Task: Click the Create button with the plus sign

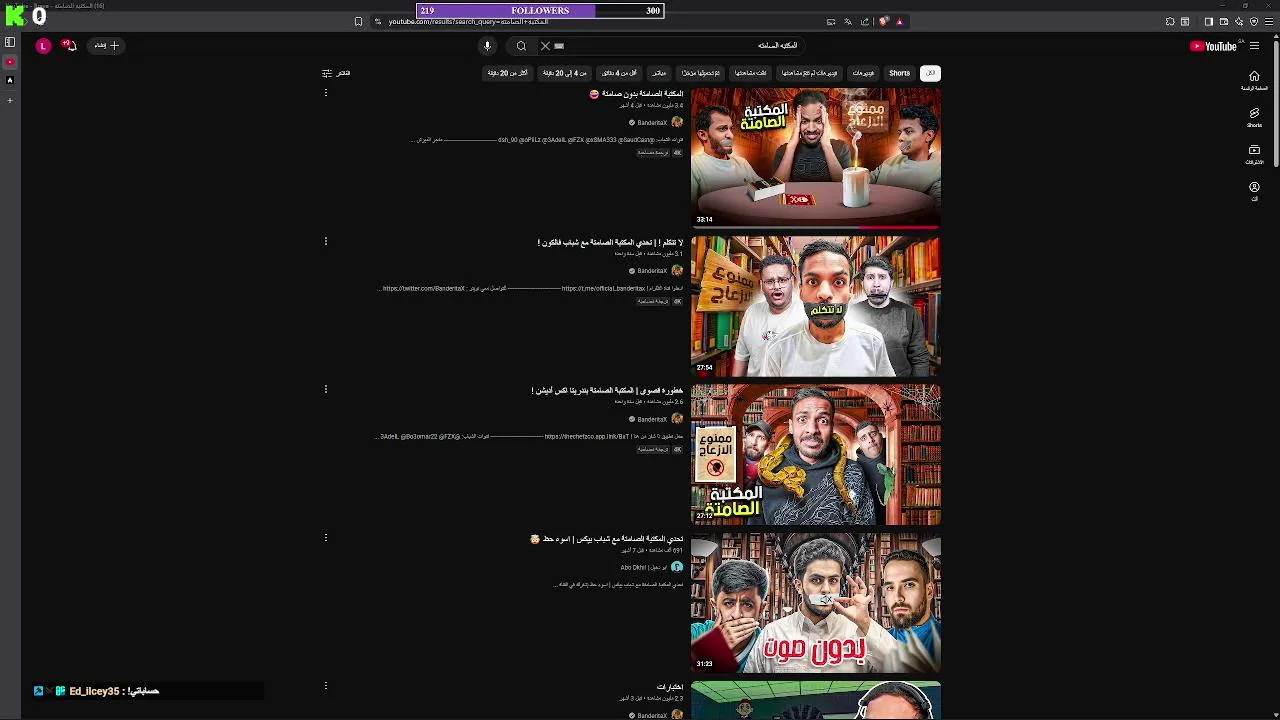Action: (x=106, y=46)
